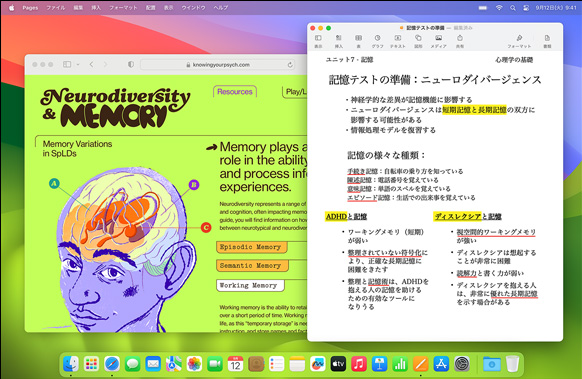Open Freeform from the Dock
Viewport: 582px width, 379px height.
click(x=318, y=364)
